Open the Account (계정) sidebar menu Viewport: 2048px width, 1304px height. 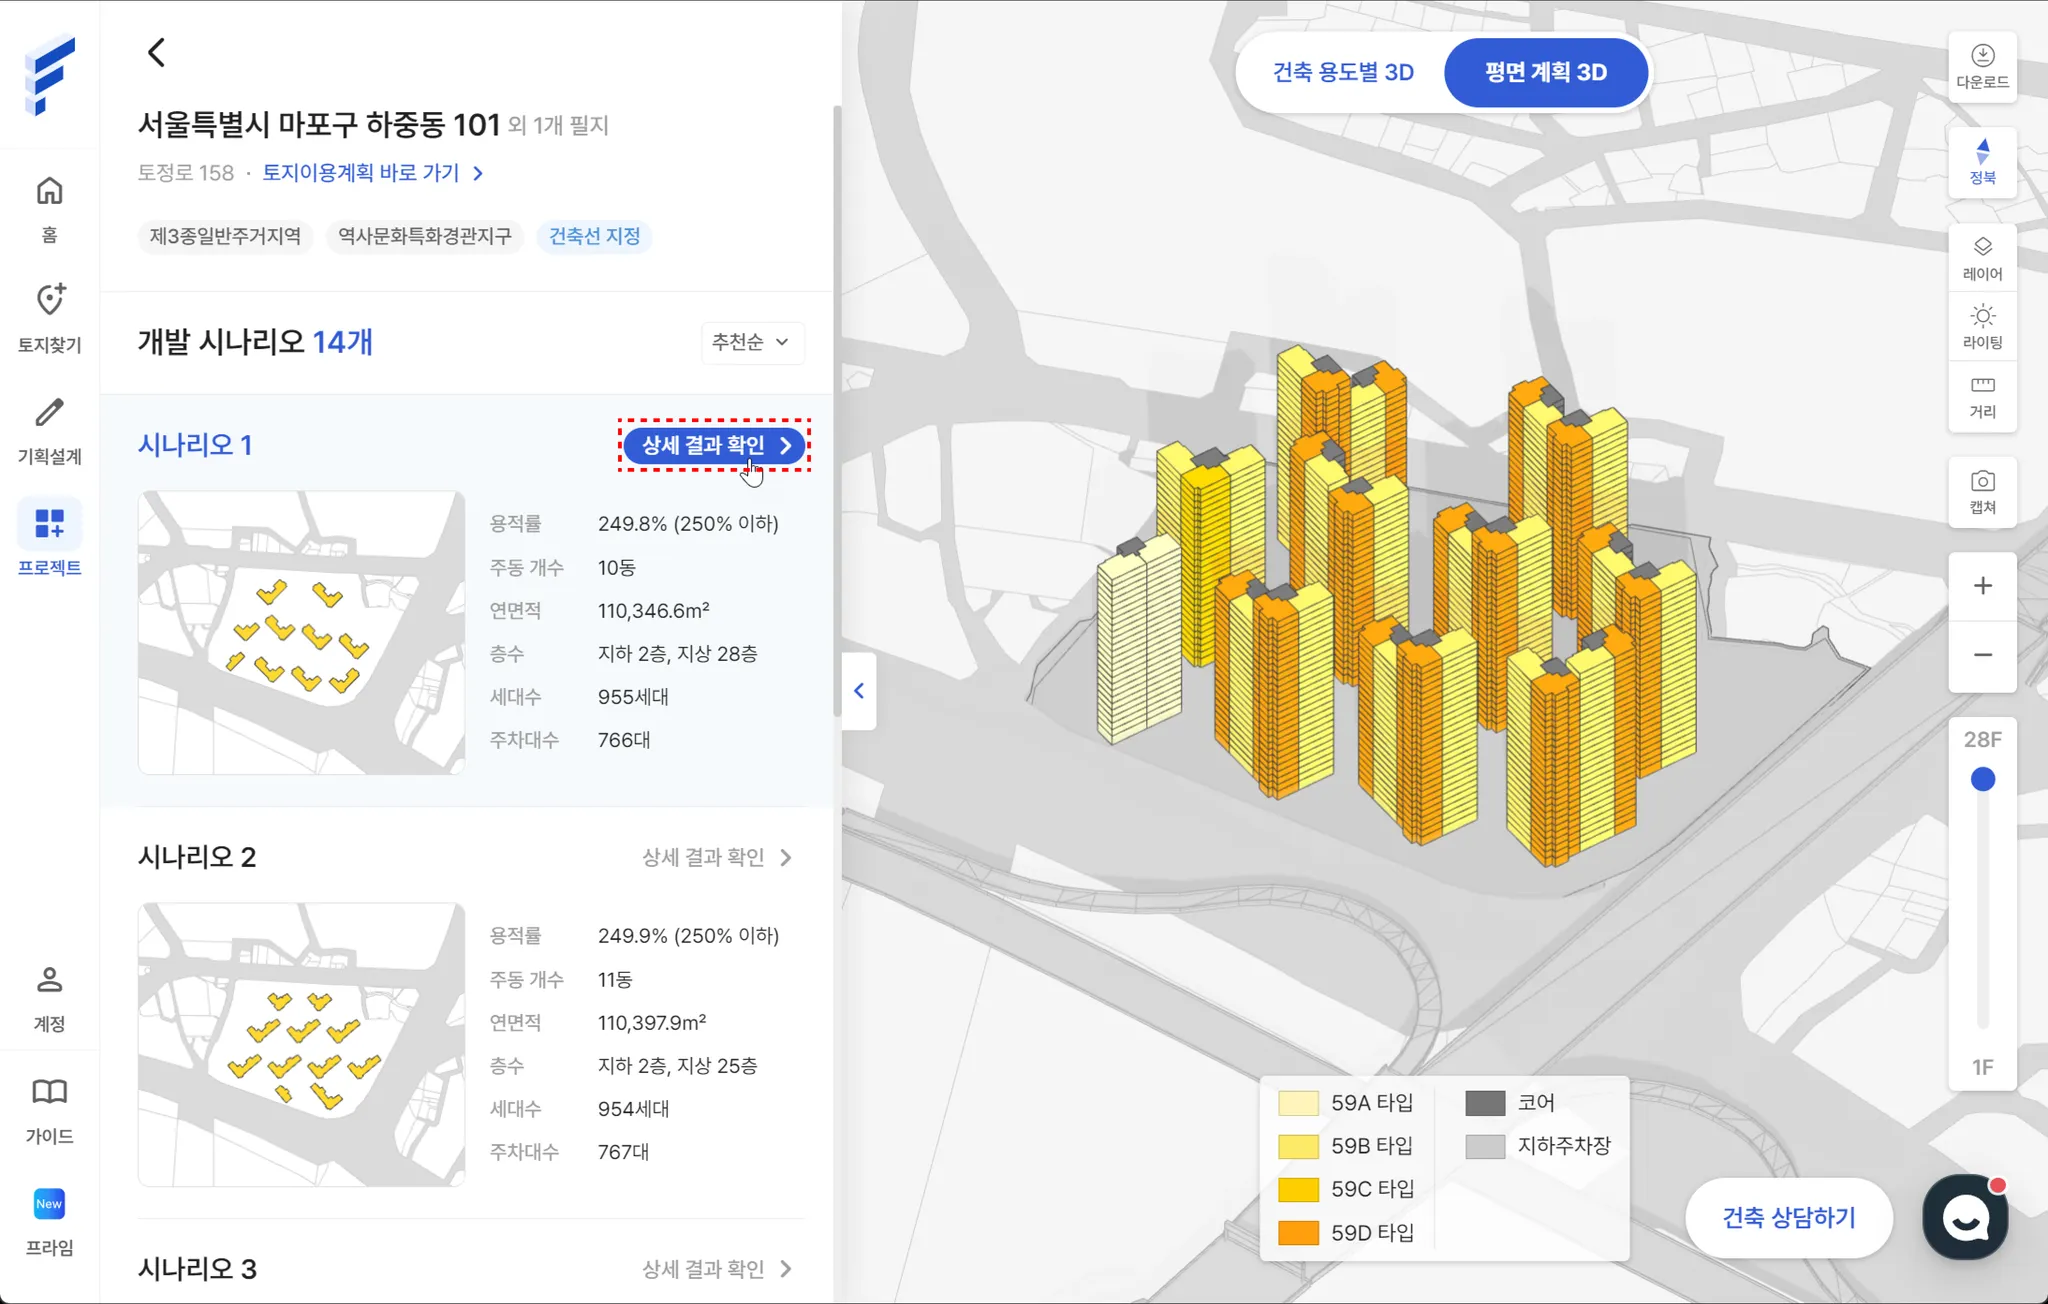49,997
